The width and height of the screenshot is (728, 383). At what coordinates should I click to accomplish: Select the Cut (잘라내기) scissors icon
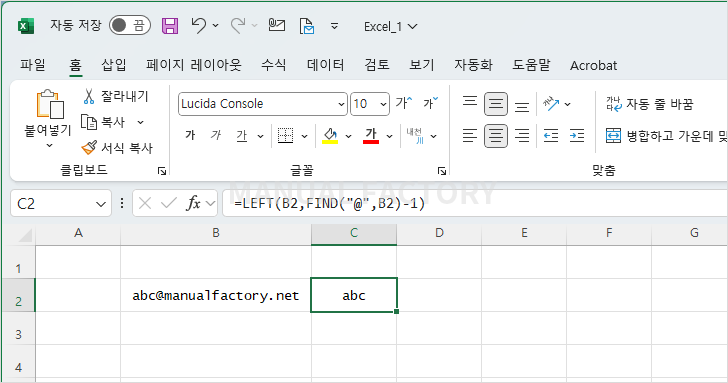89,96
